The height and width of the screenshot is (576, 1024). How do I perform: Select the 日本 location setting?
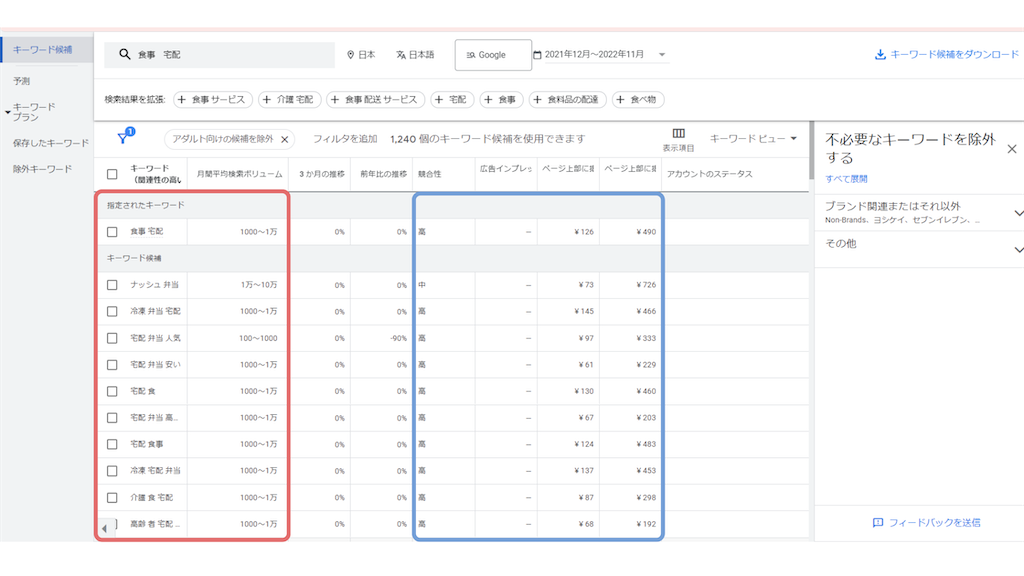(x=361, y=55)
